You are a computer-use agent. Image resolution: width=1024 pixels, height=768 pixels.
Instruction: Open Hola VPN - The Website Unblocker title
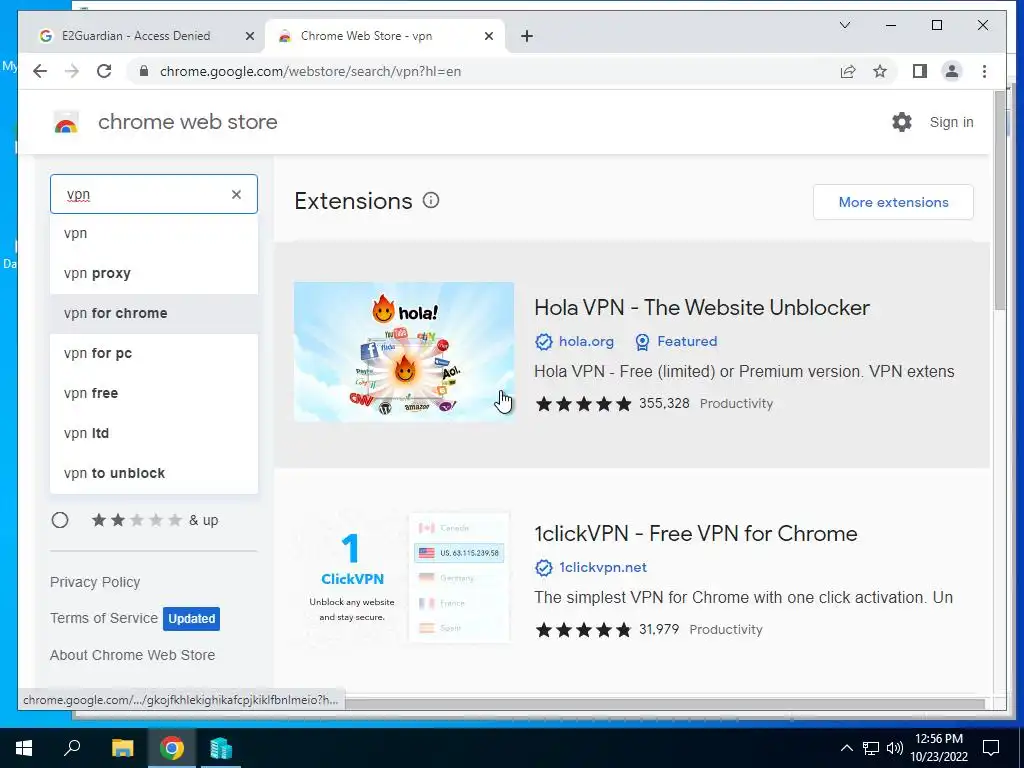tap(702, 308)
